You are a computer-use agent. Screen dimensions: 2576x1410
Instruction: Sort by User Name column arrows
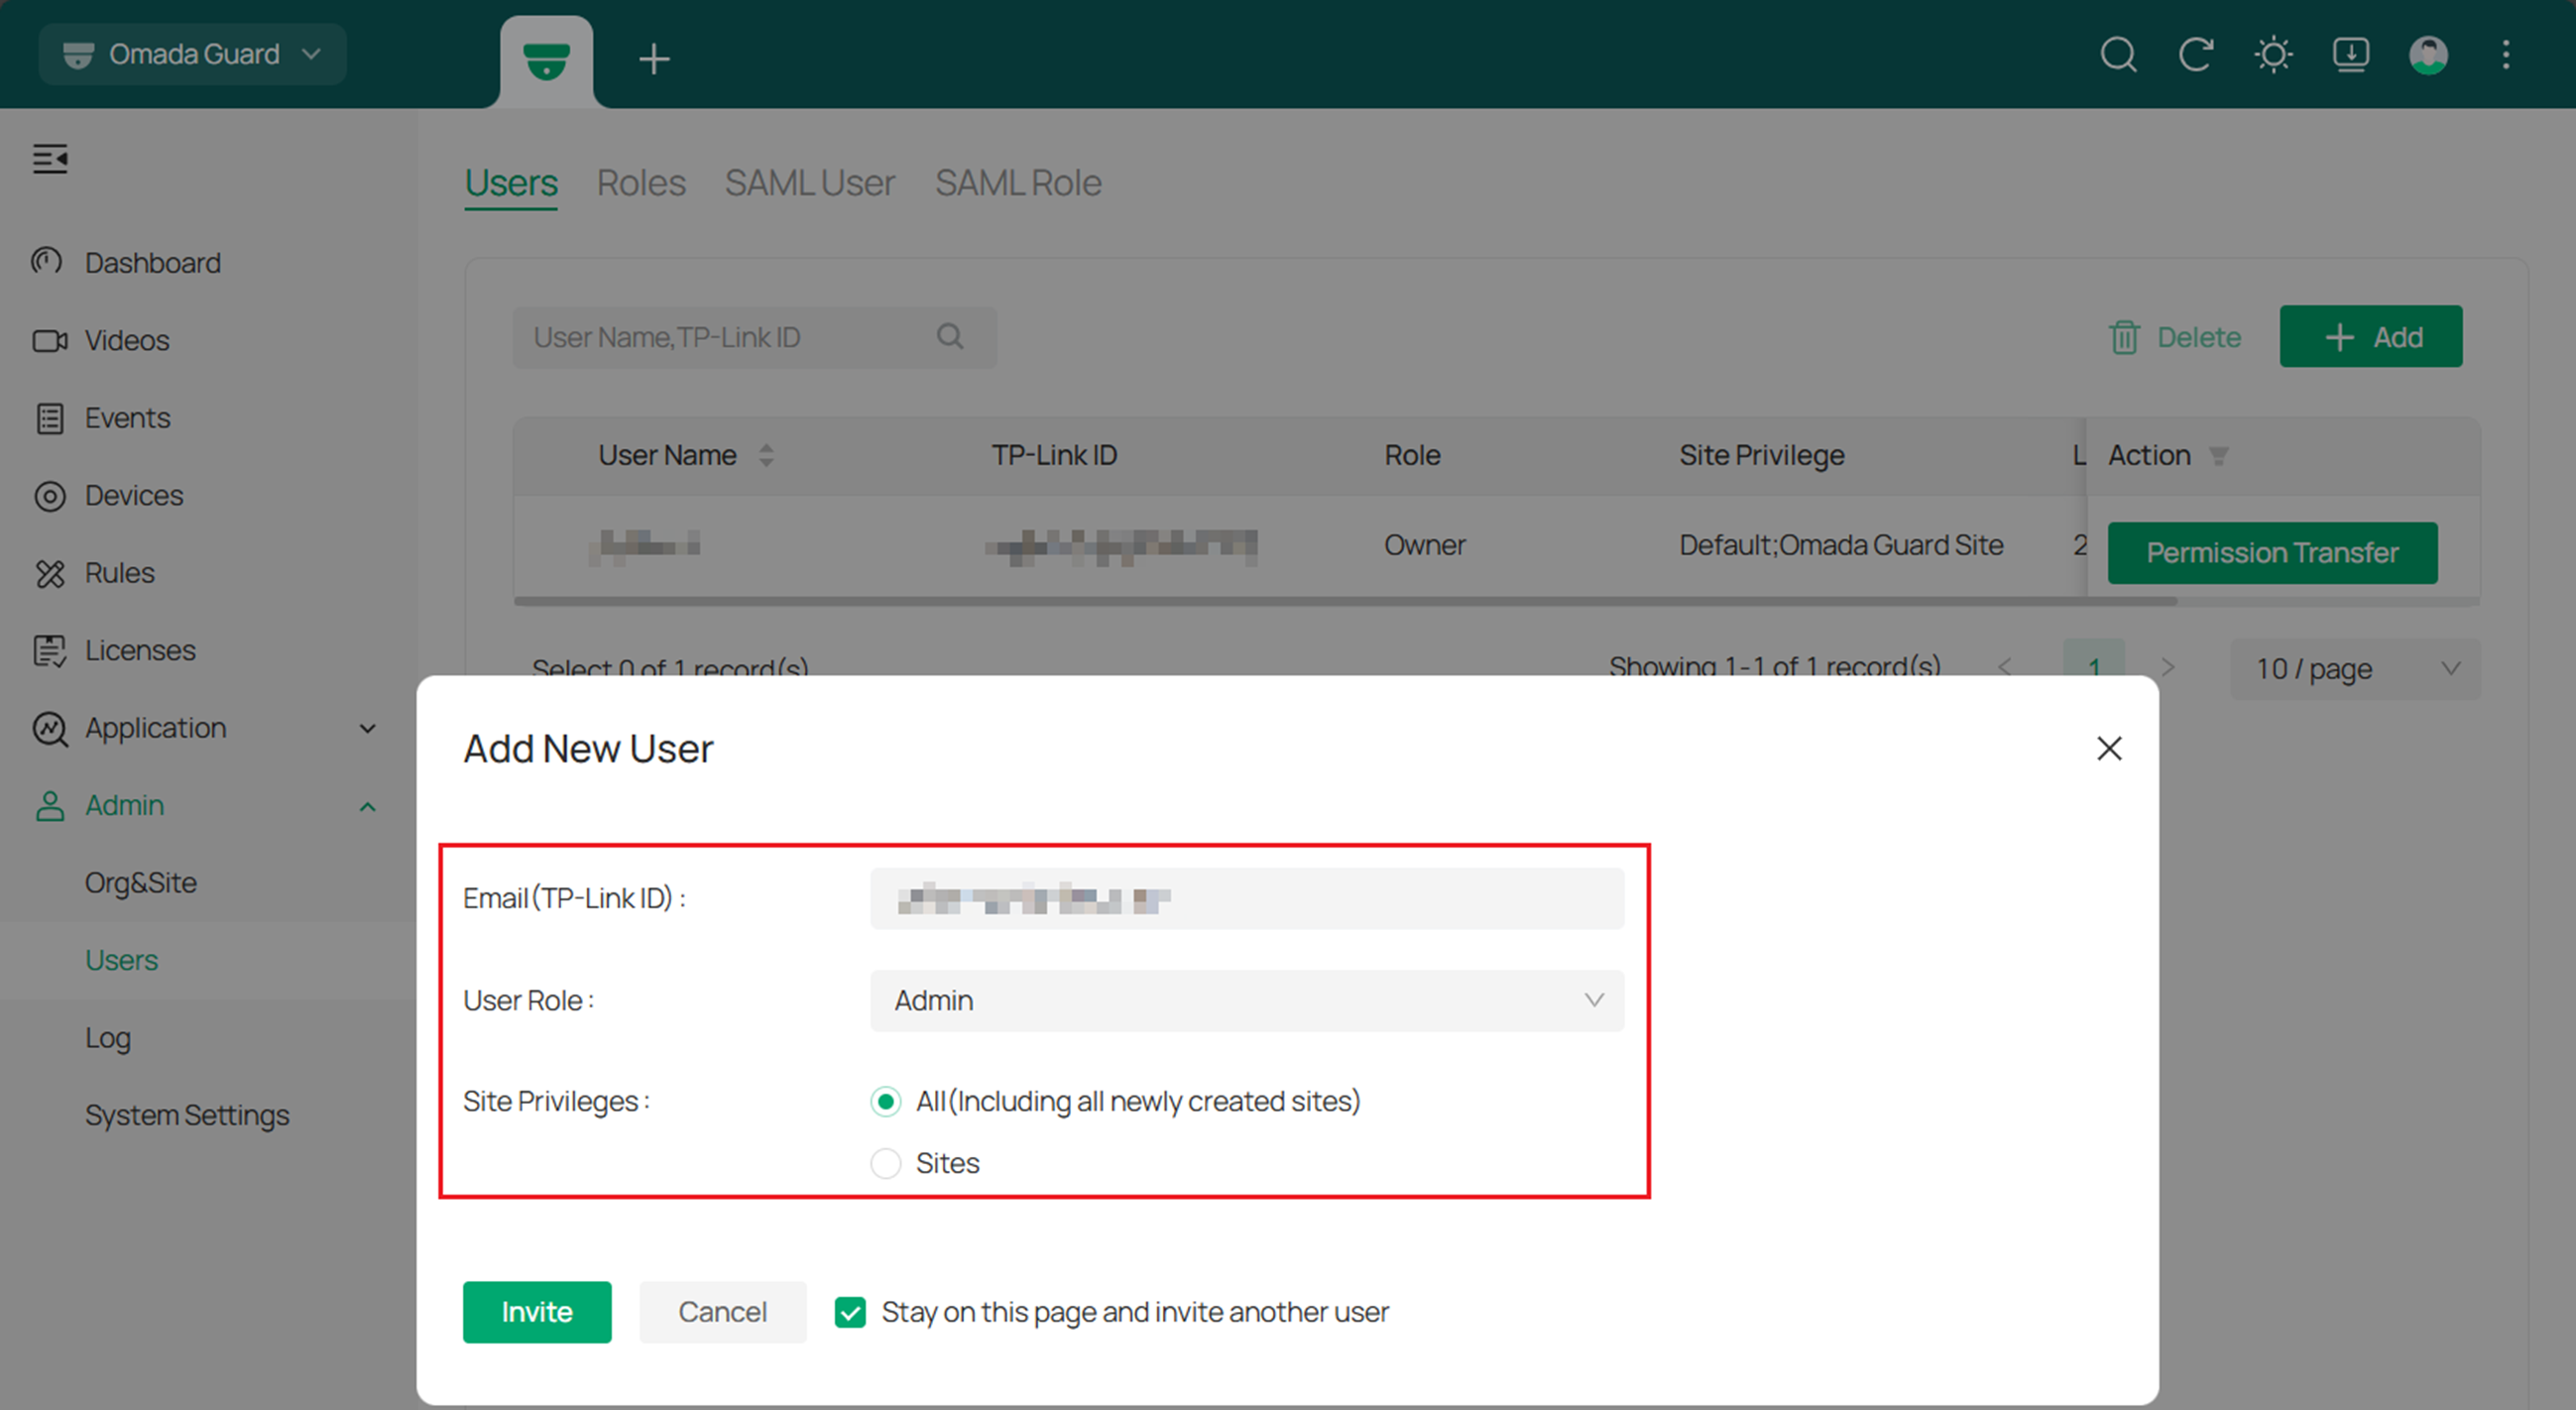coord(766,456)
